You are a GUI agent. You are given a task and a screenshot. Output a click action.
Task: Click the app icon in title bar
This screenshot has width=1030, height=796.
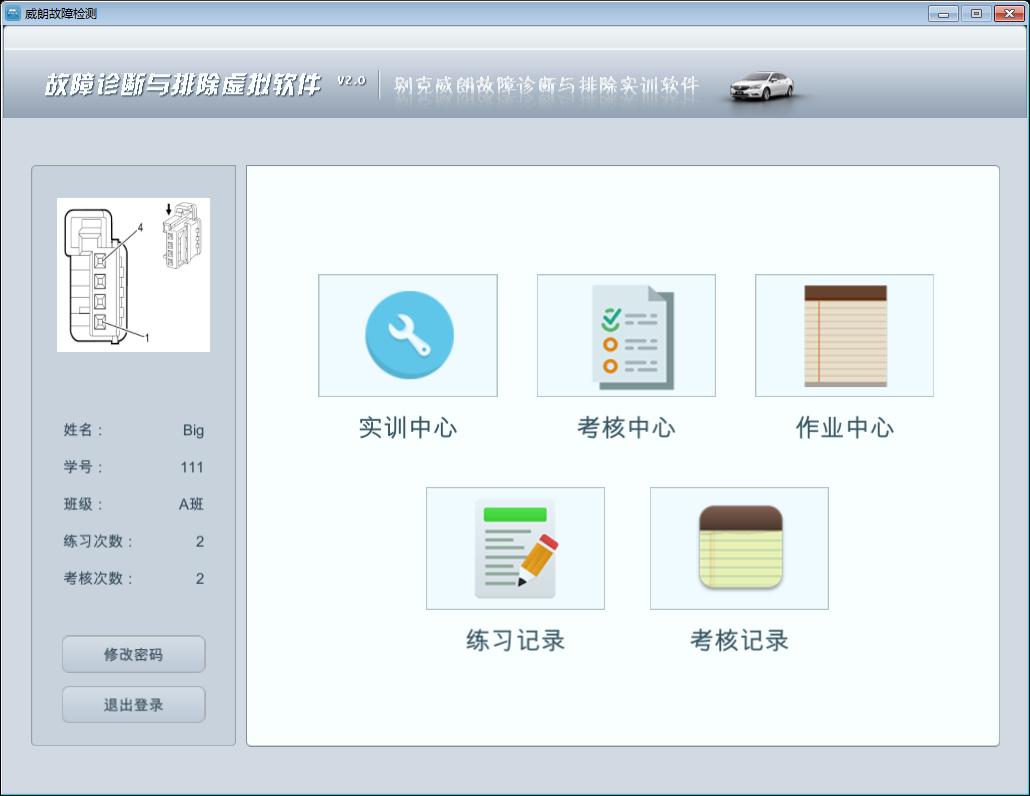(x=13, y=13)
